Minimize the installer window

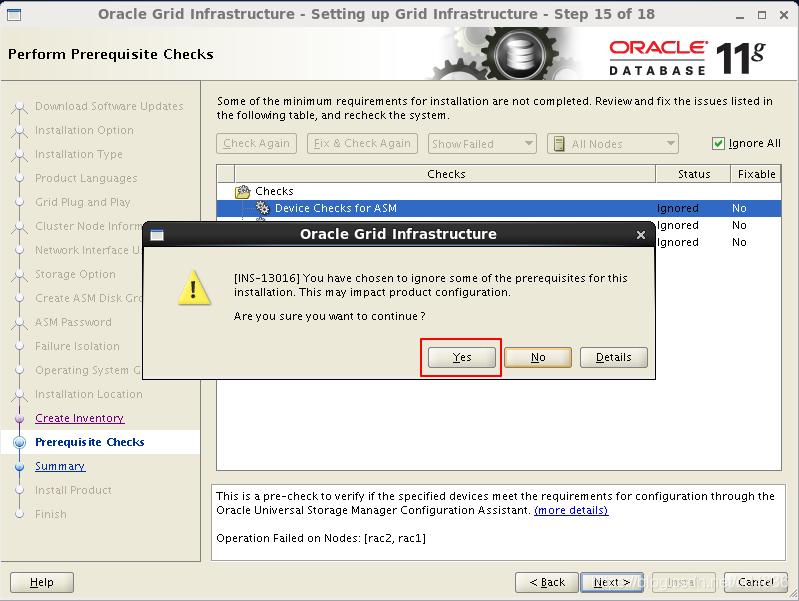[x=740, y=16]
